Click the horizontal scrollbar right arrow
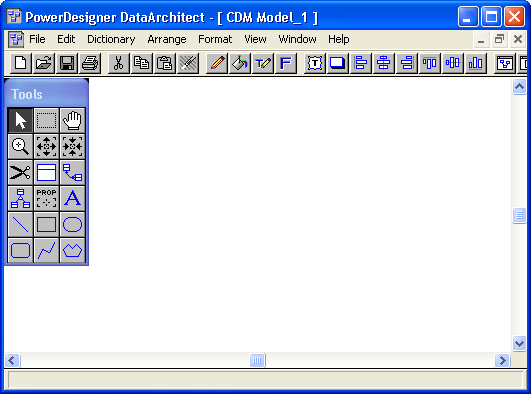531x394 pixels. point(502,360)
